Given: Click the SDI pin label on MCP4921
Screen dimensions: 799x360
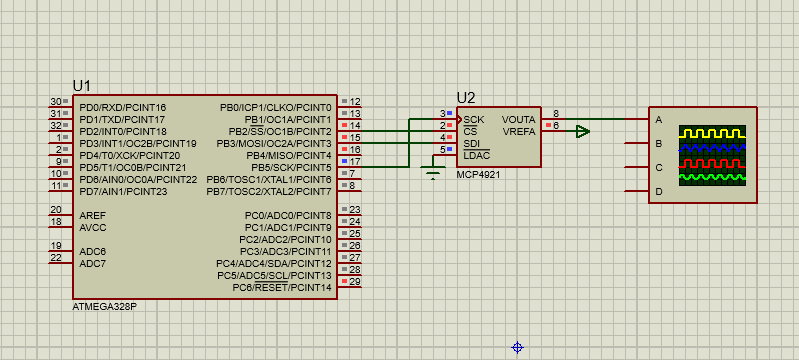Looking at the screenshot, I should pos(471,144).
